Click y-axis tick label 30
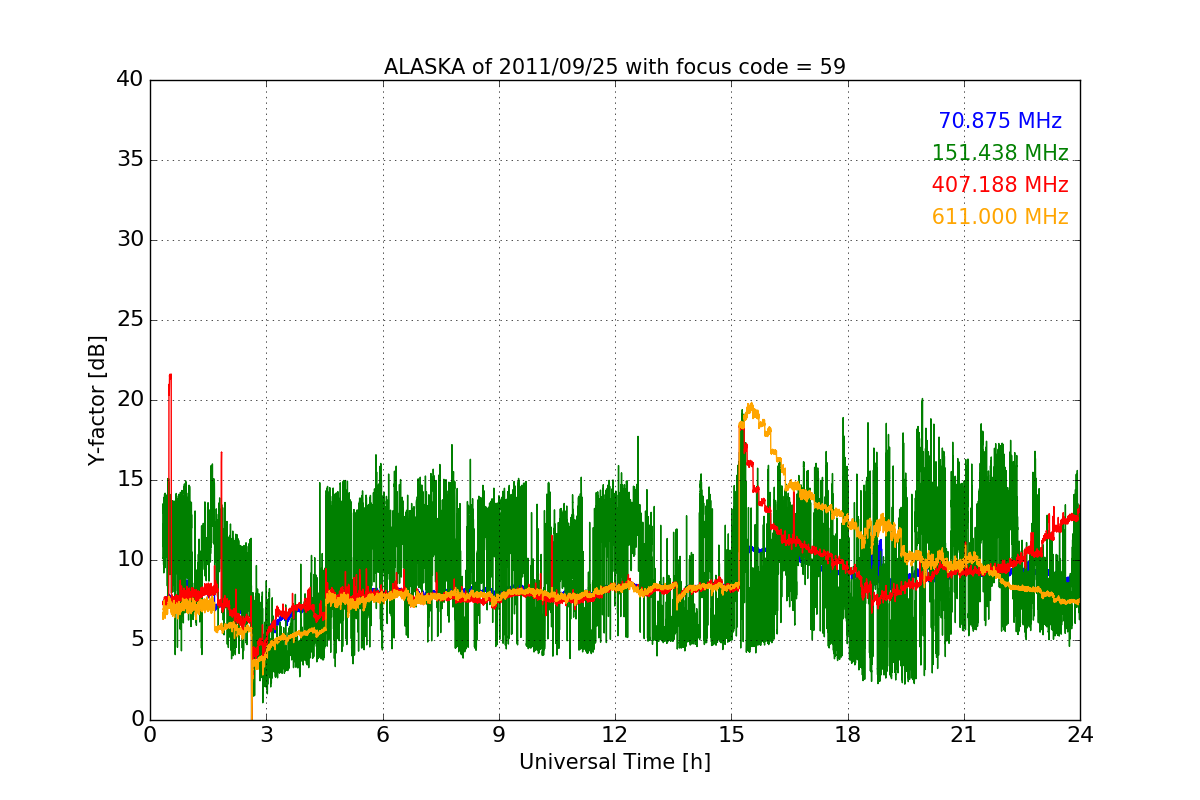The width and height of the screenshot is (1200, 800). [130, 240]
